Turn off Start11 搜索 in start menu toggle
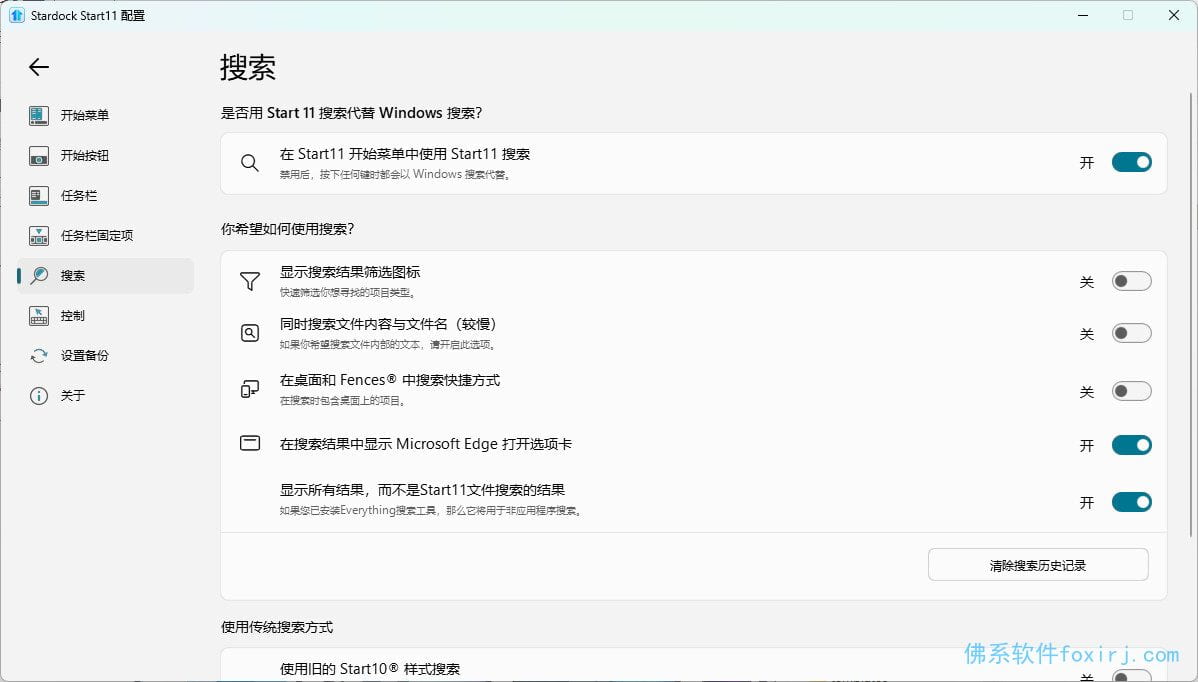 [x=1132, y=162]
